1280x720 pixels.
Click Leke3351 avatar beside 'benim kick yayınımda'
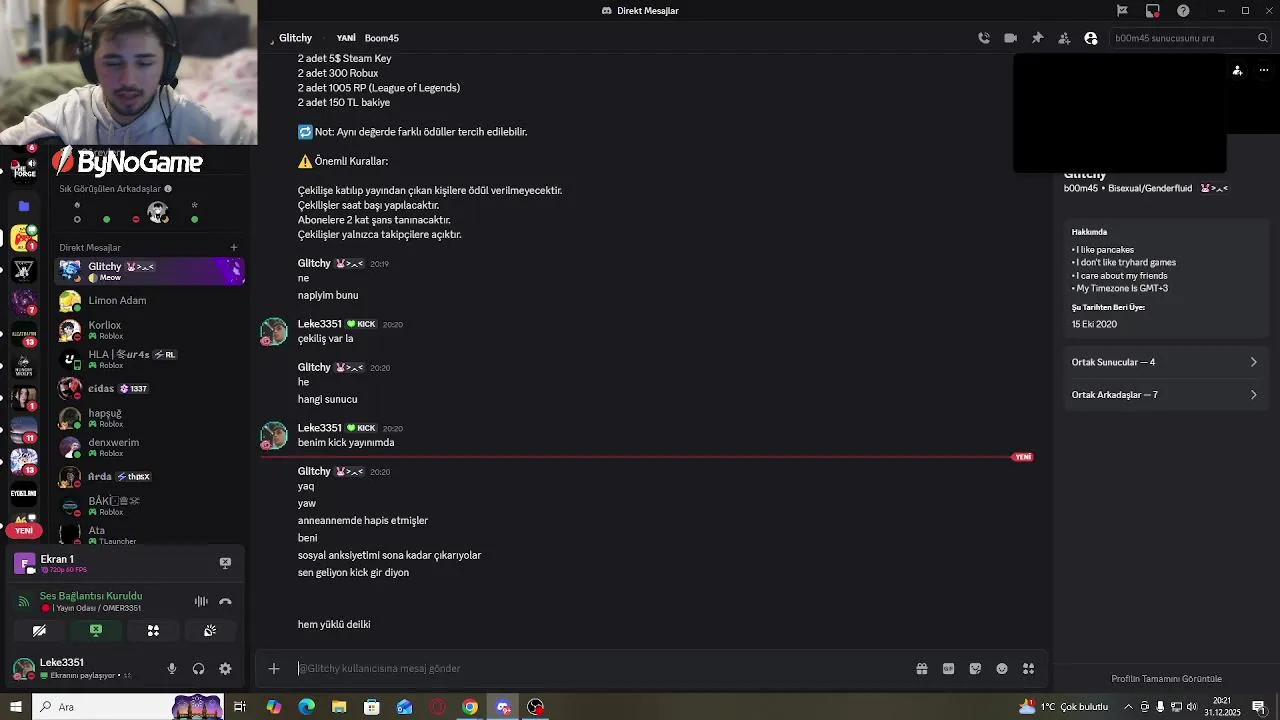click(x=273, y=435)
